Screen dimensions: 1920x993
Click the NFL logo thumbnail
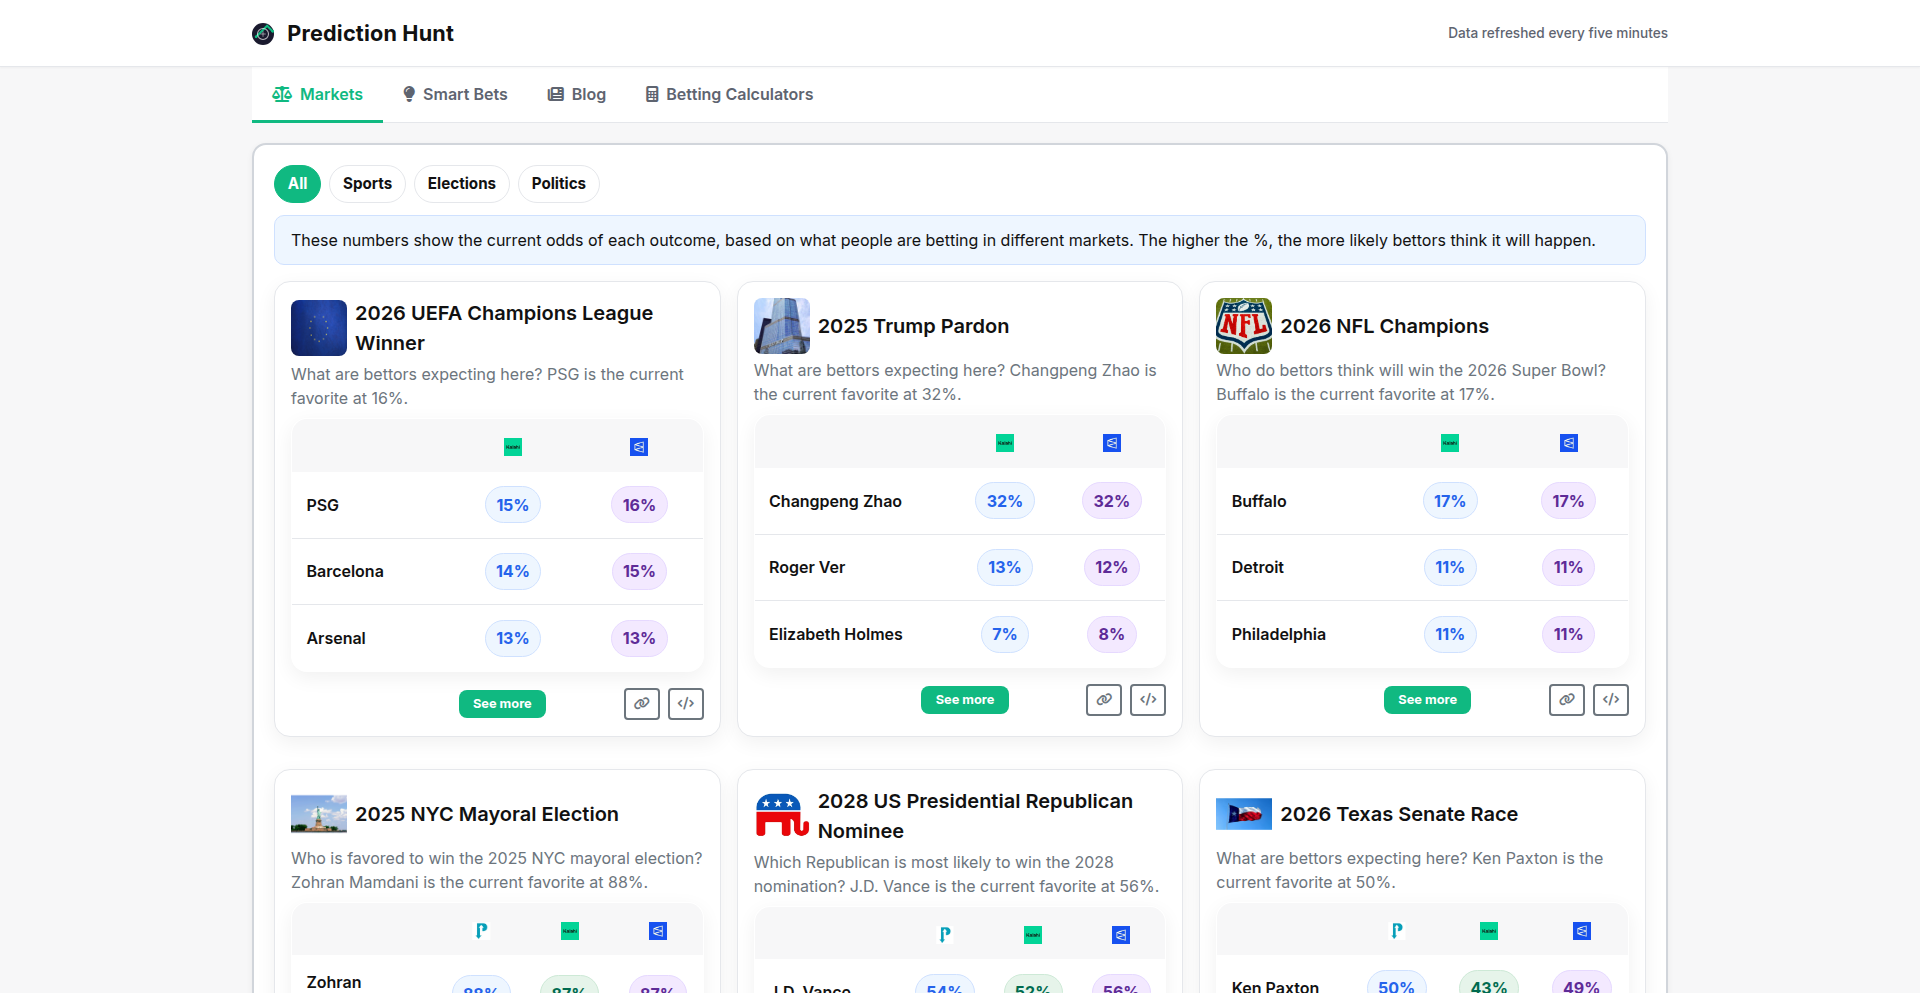1243,326
